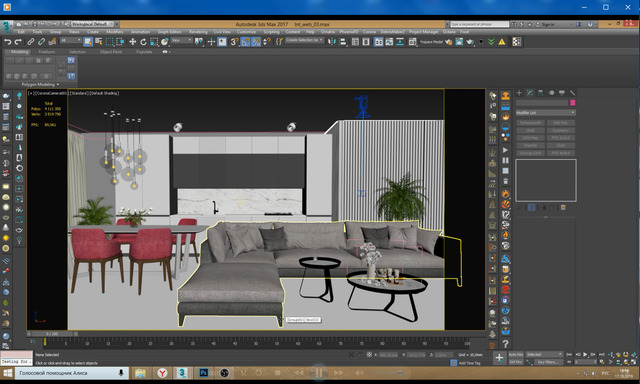This screenshot has width=640, height=384.
Task: Click the green double-chevron toolbar icon
Action: coord(491,42)
